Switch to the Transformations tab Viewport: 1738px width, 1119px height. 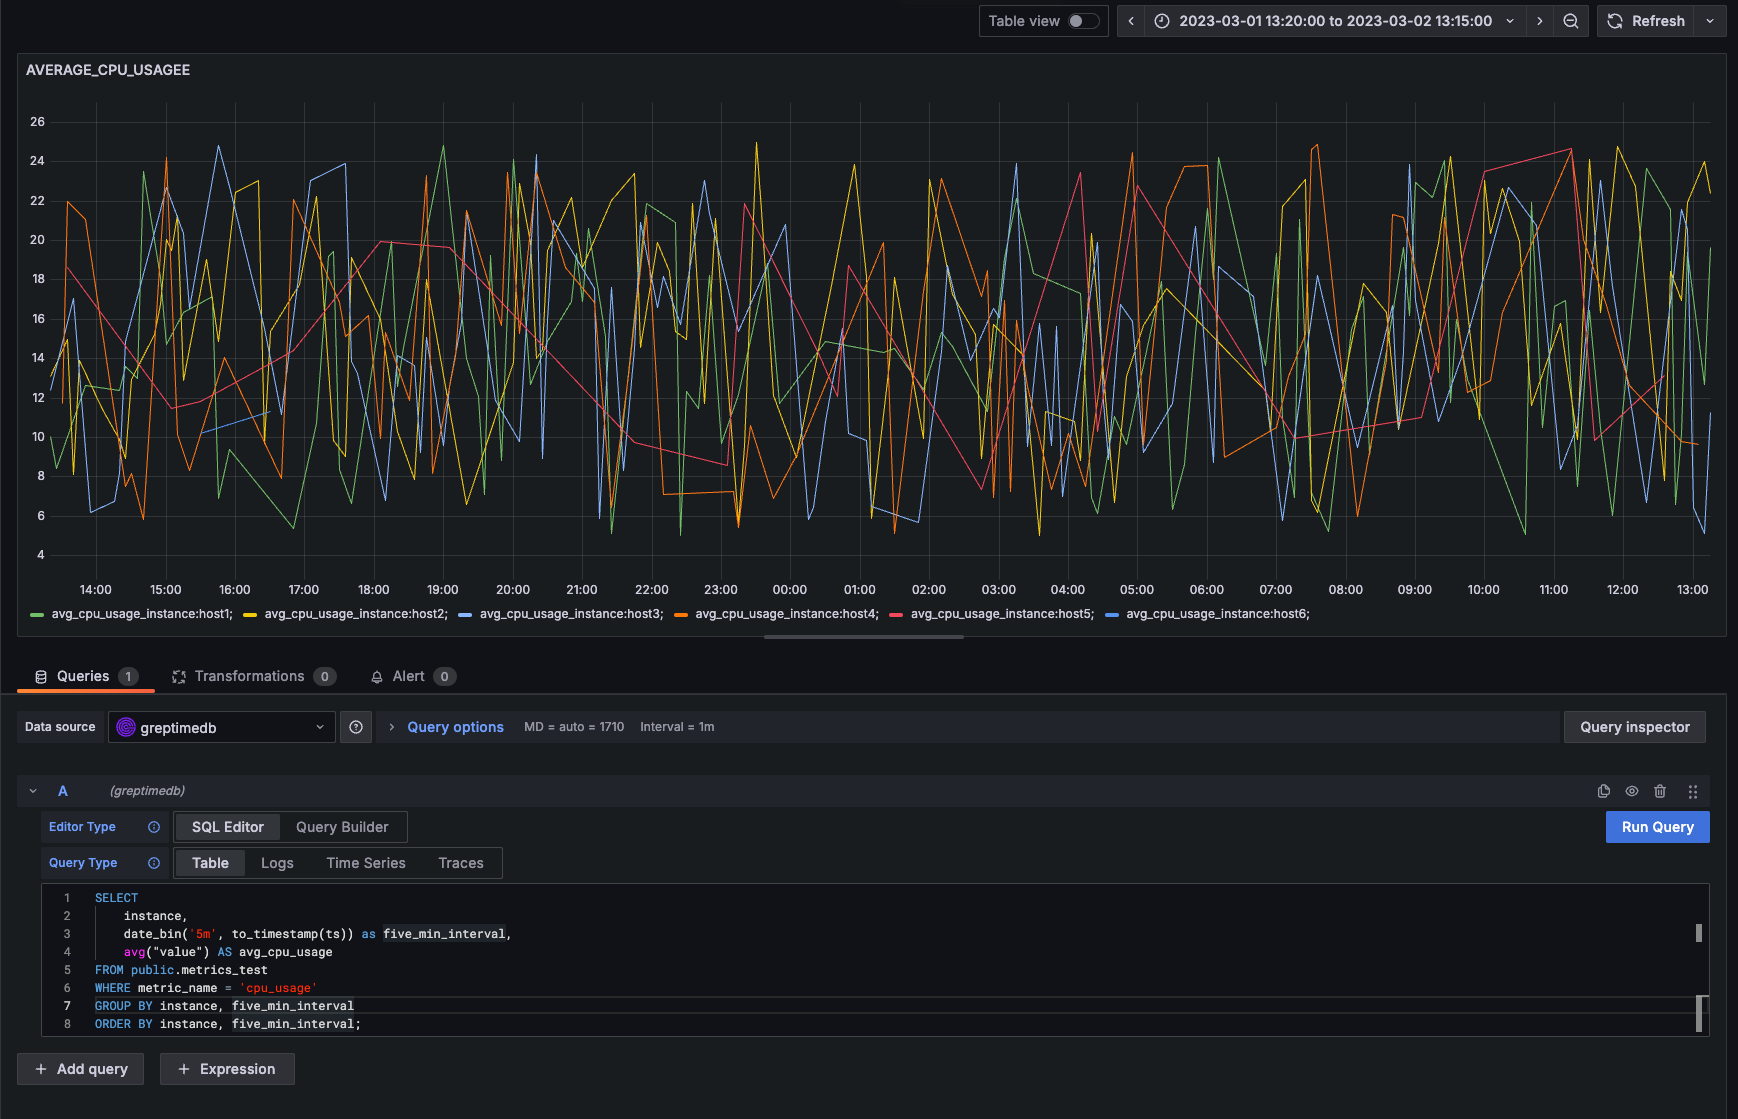pyautogui.click(x=250, y=676)
